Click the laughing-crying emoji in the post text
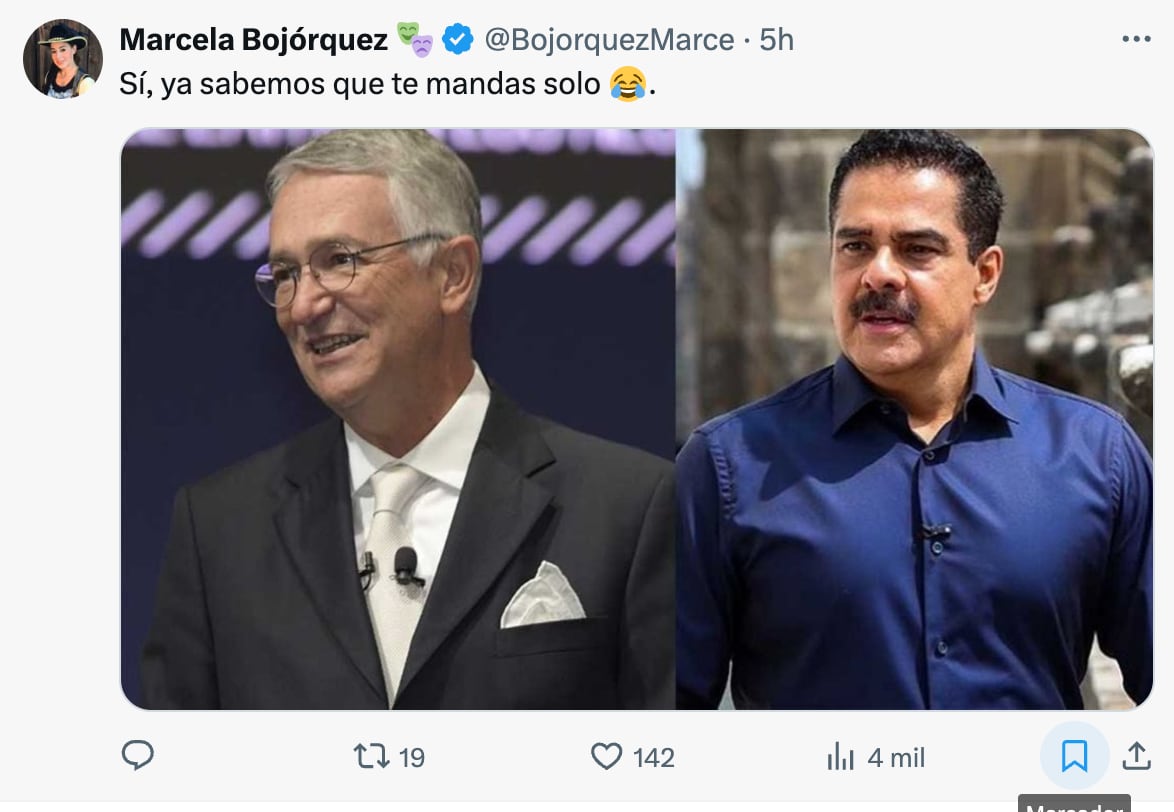1174x812 pixels. click(627, 84)
